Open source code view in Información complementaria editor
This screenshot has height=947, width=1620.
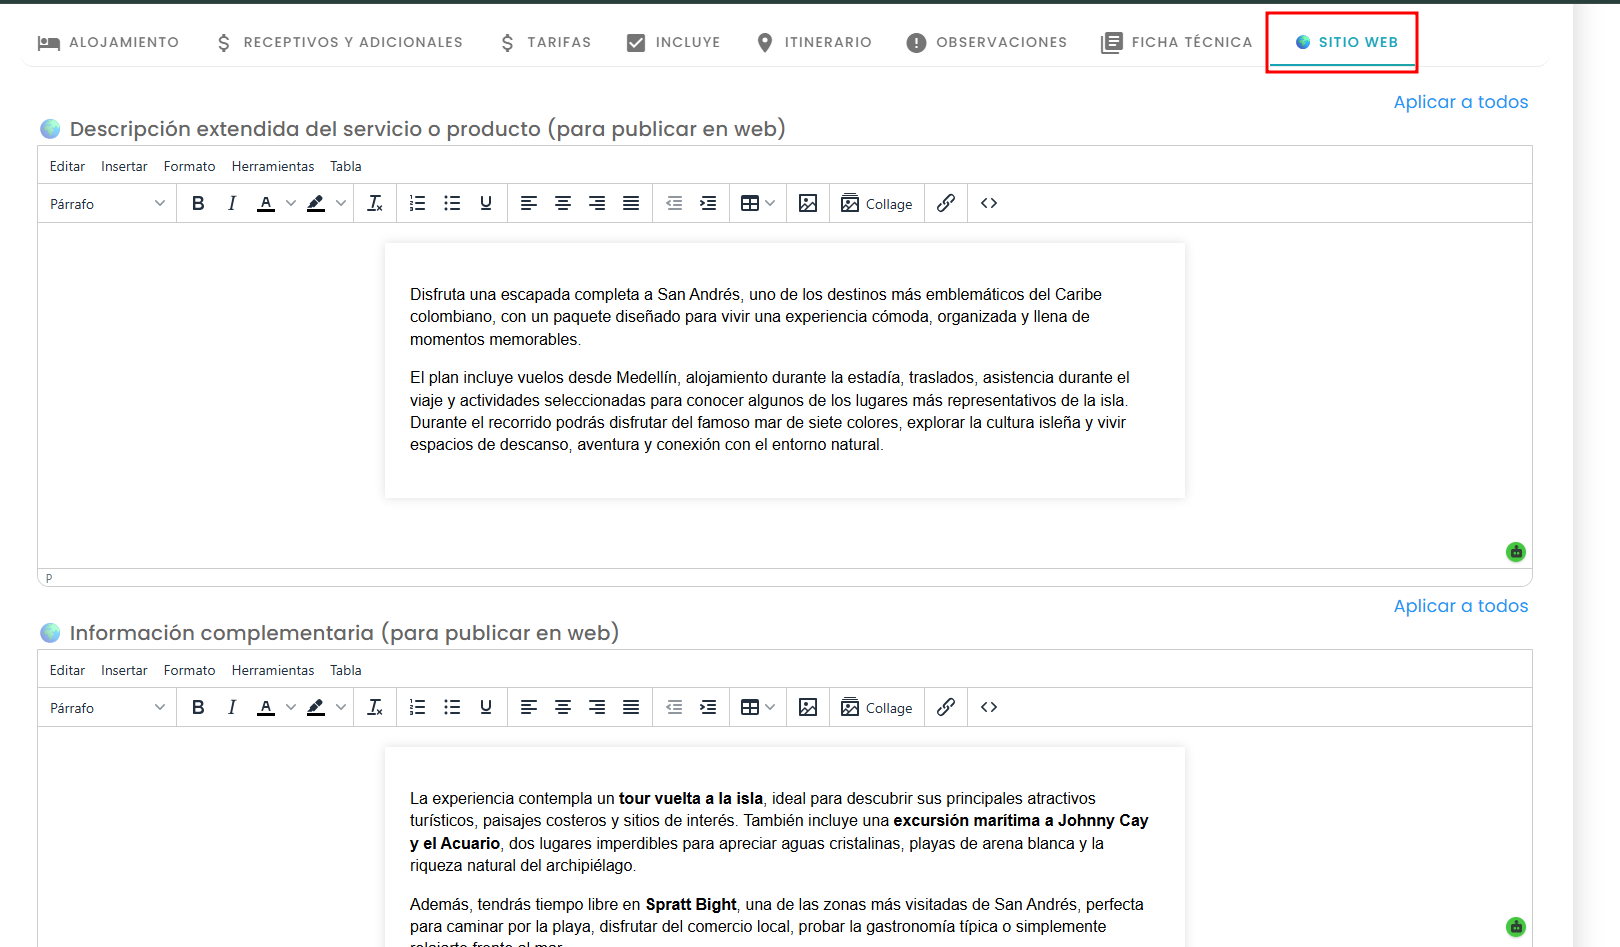[989, 707]
